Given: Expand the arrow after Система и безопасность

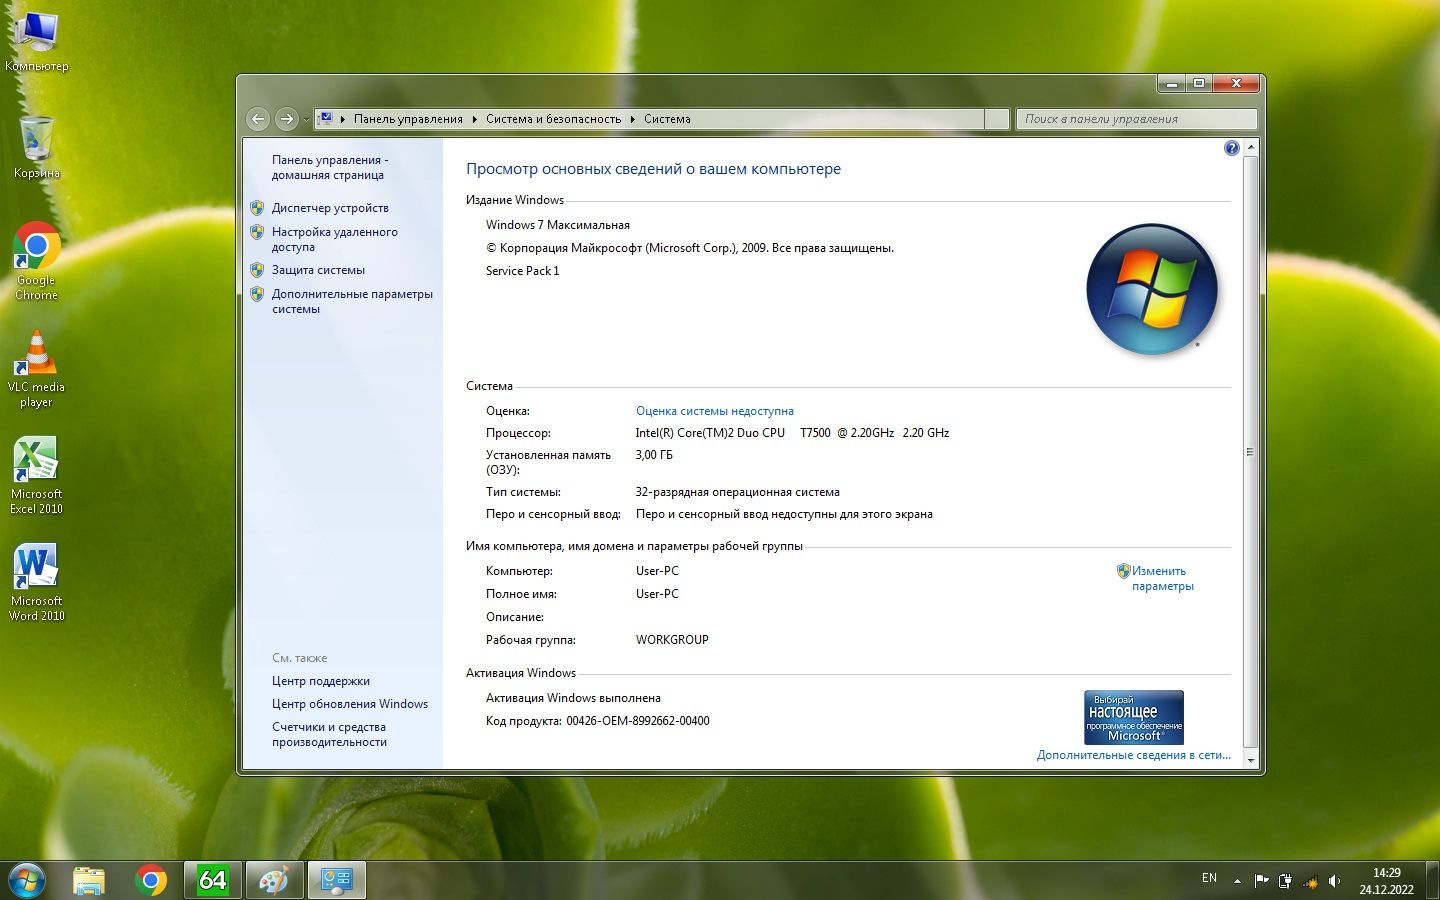Looking at the screenshot, I should pyautogui.click(x=633, y=119).
